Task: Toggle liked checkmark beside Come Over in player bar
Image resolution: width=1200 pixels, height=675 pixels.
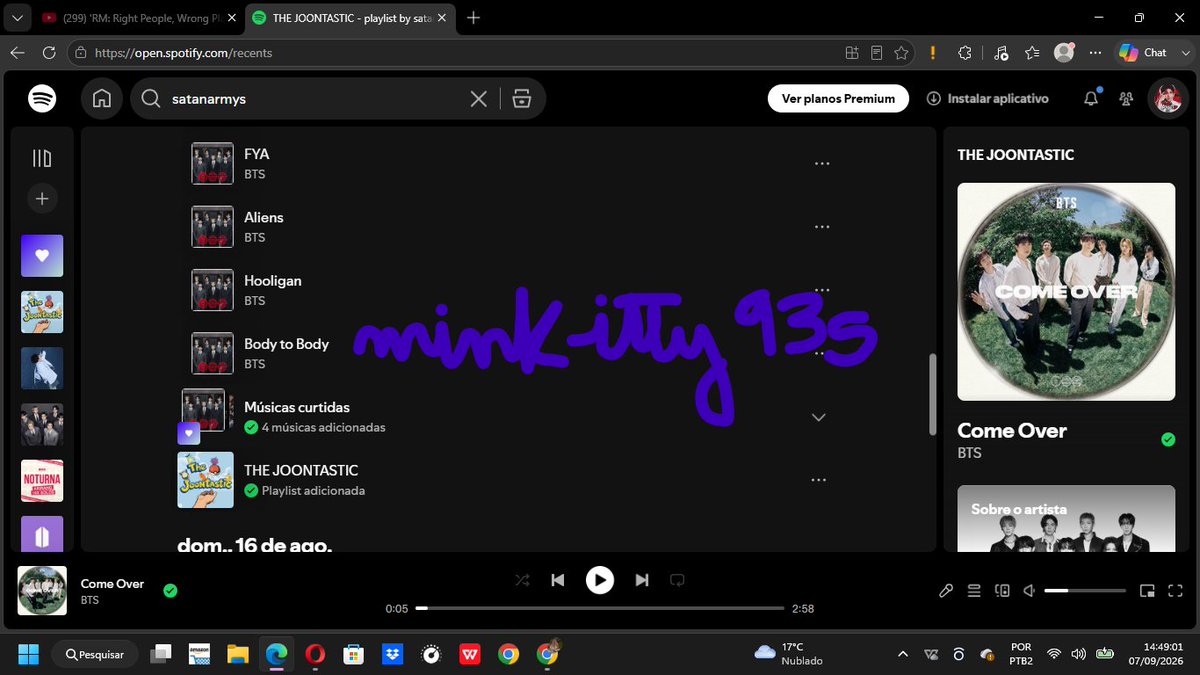Action: pos(170,591)
